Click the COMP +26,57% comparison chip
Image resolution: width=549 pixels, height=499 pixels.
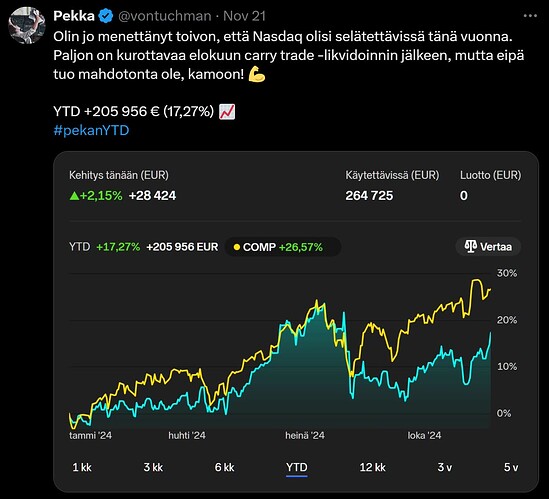(283, 247)
